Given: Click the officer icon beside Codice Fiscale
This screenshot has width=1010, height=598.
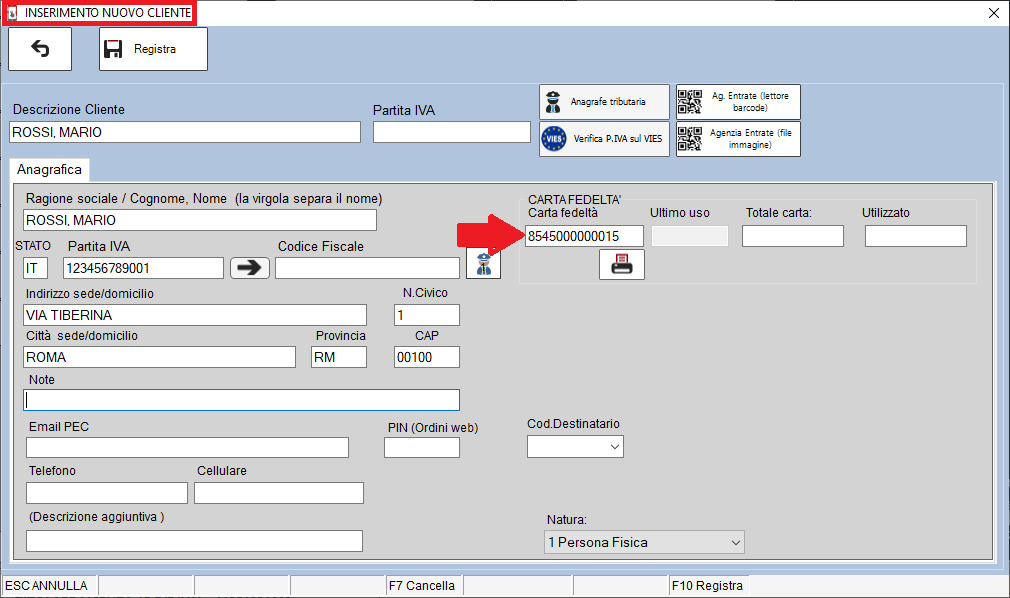Looking at the screenshot, I should (483, 265).
